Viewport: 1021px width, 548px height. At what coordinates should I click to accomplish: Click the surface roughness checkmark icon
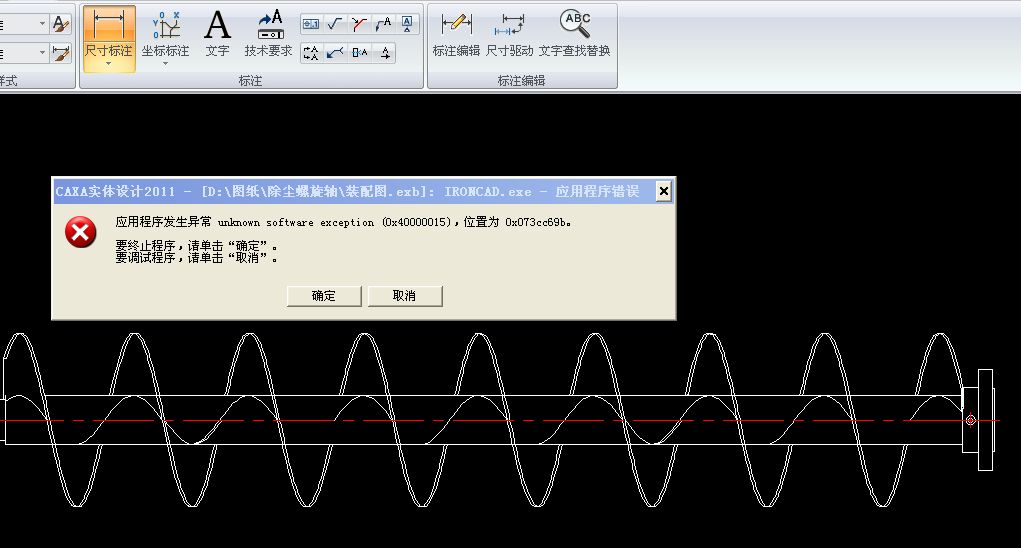click(335, 23)
